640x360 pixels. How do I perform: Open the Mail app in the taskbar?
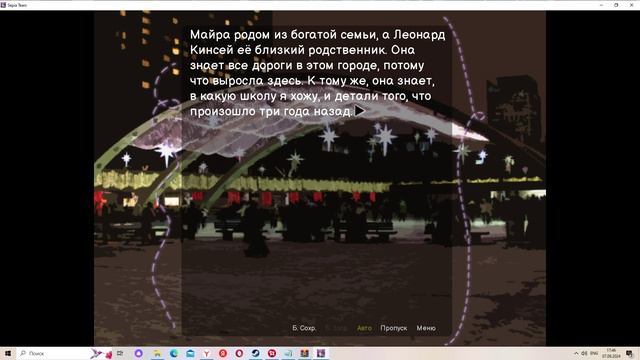pos(190,353)
